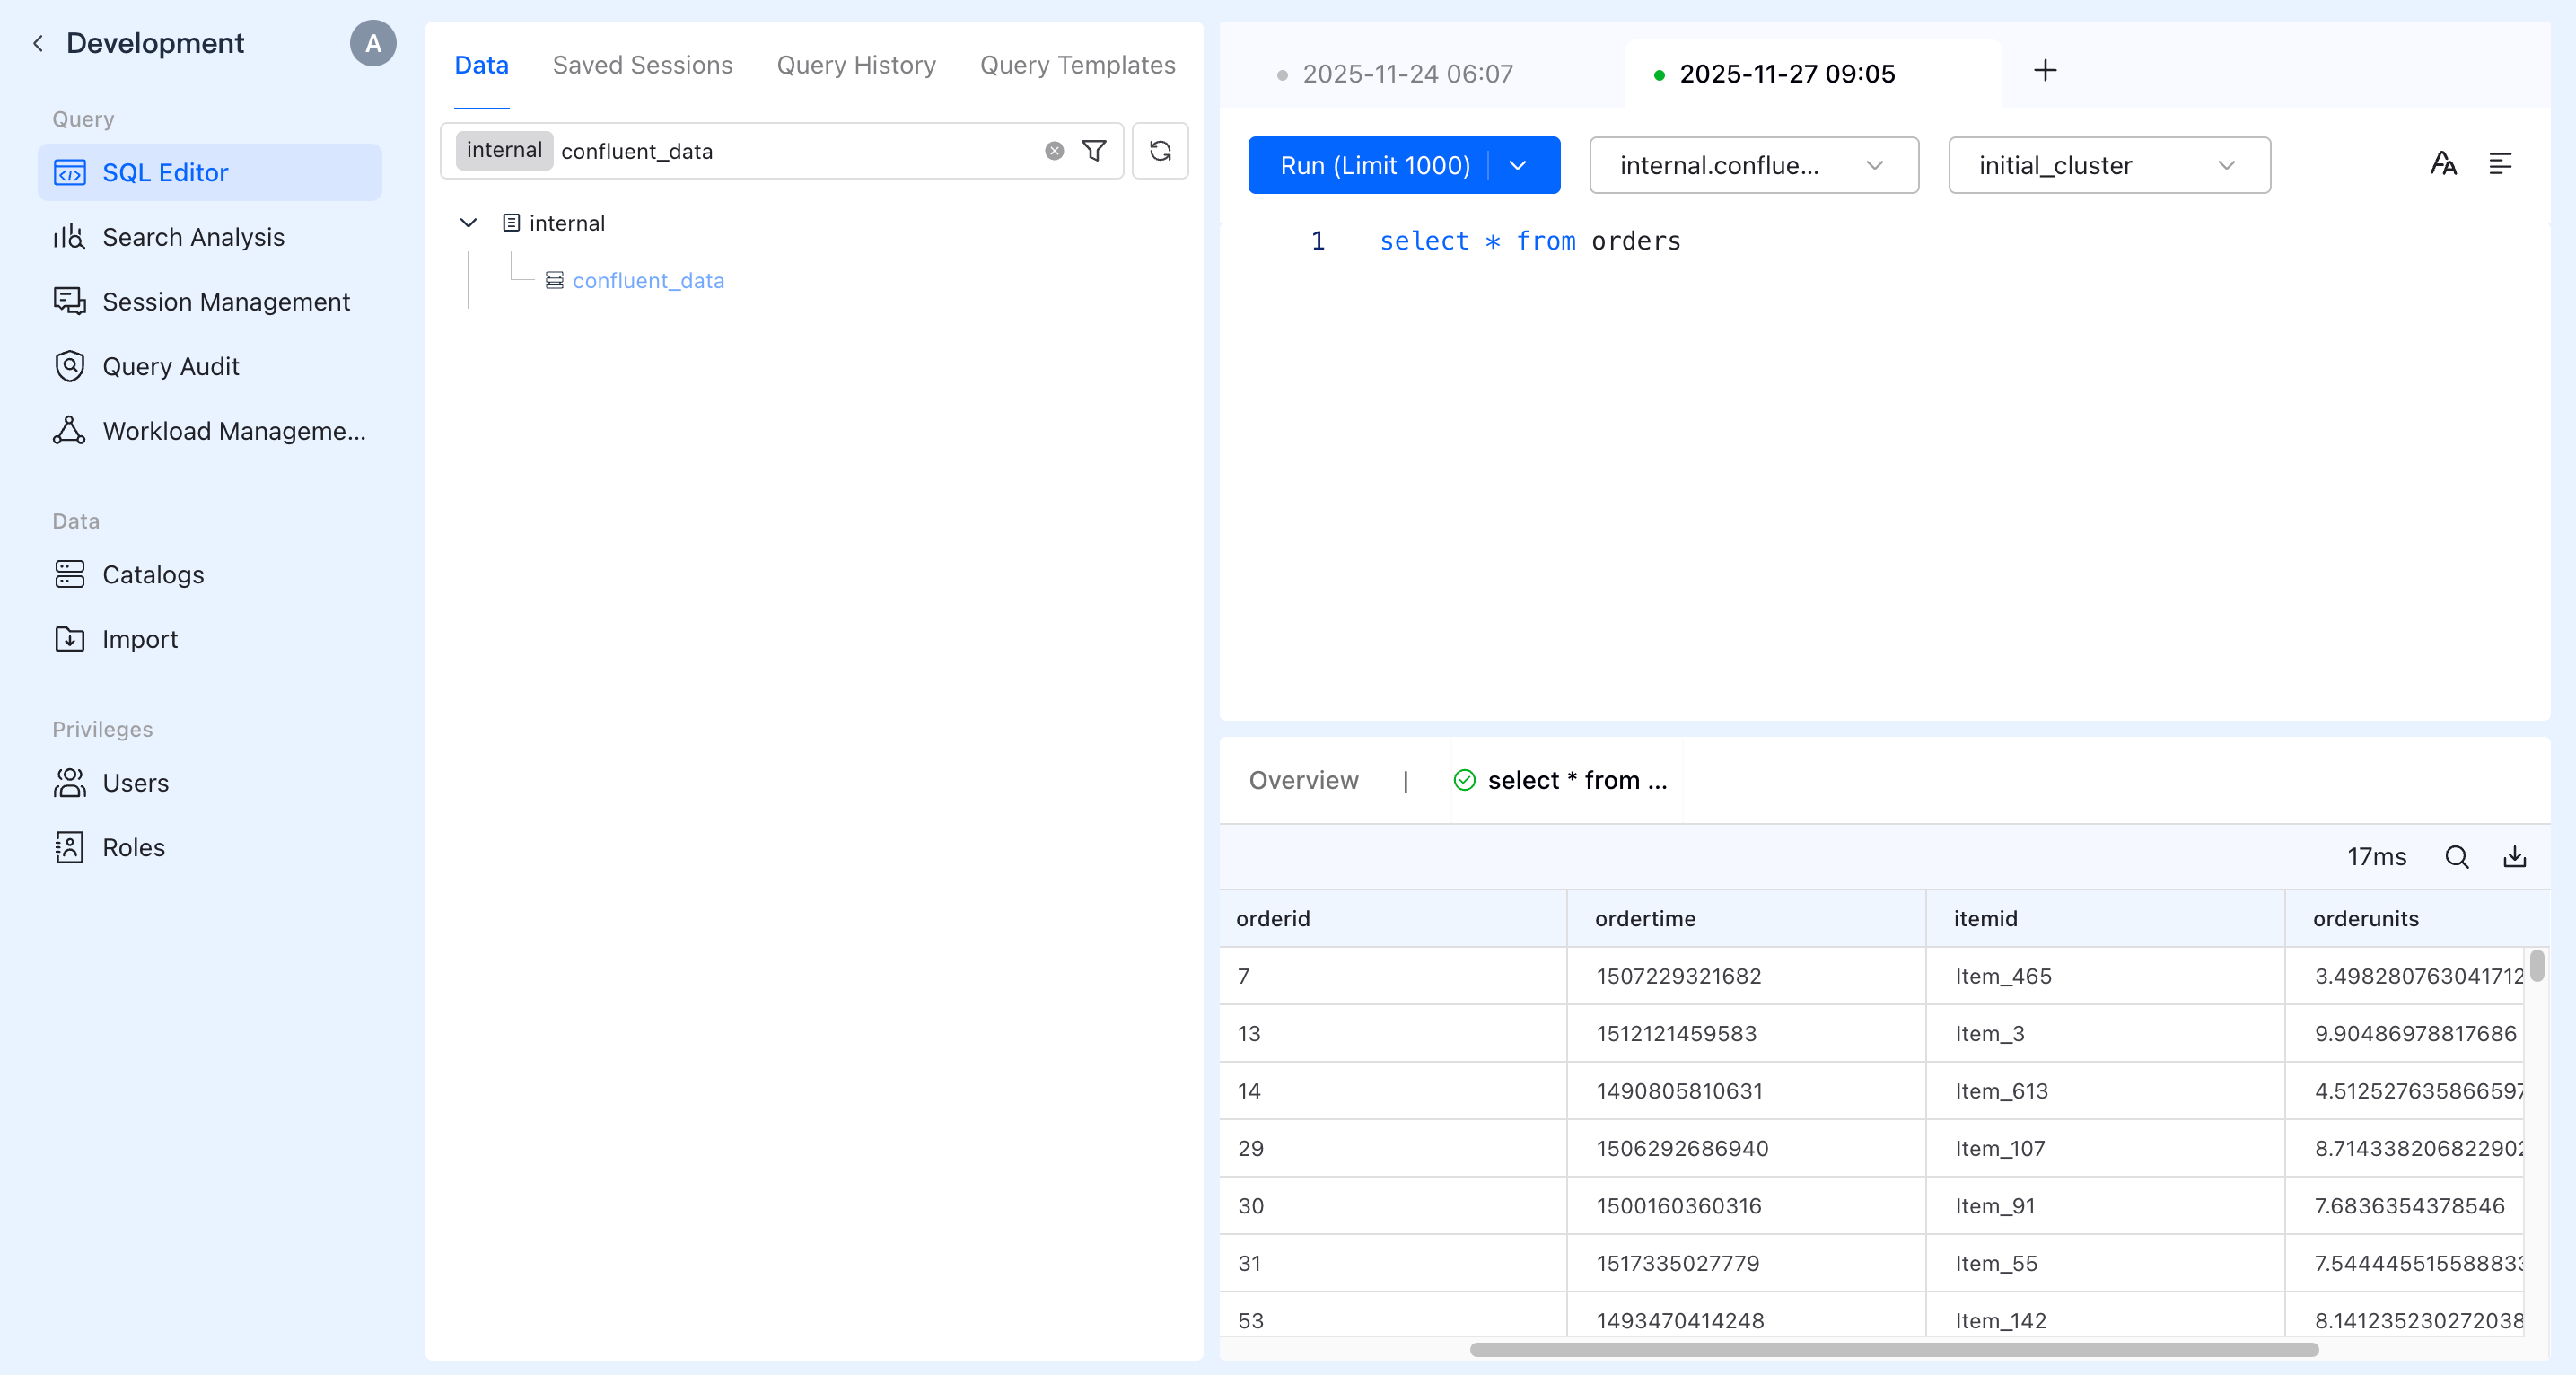
Task: Open the user avatar A menu
Action: (373, 43)
